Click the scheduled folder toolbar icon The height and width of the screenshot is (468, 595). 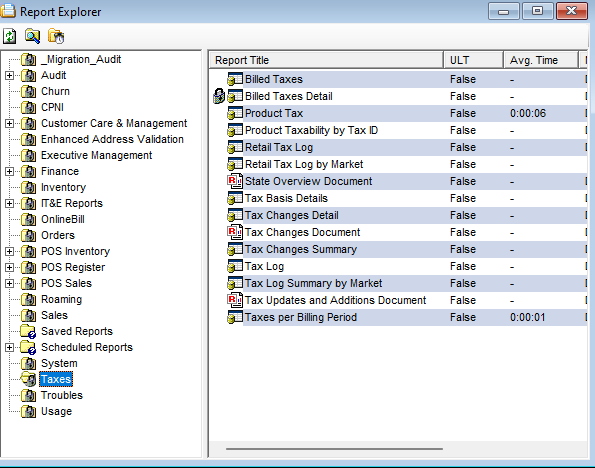click(56, 36)
